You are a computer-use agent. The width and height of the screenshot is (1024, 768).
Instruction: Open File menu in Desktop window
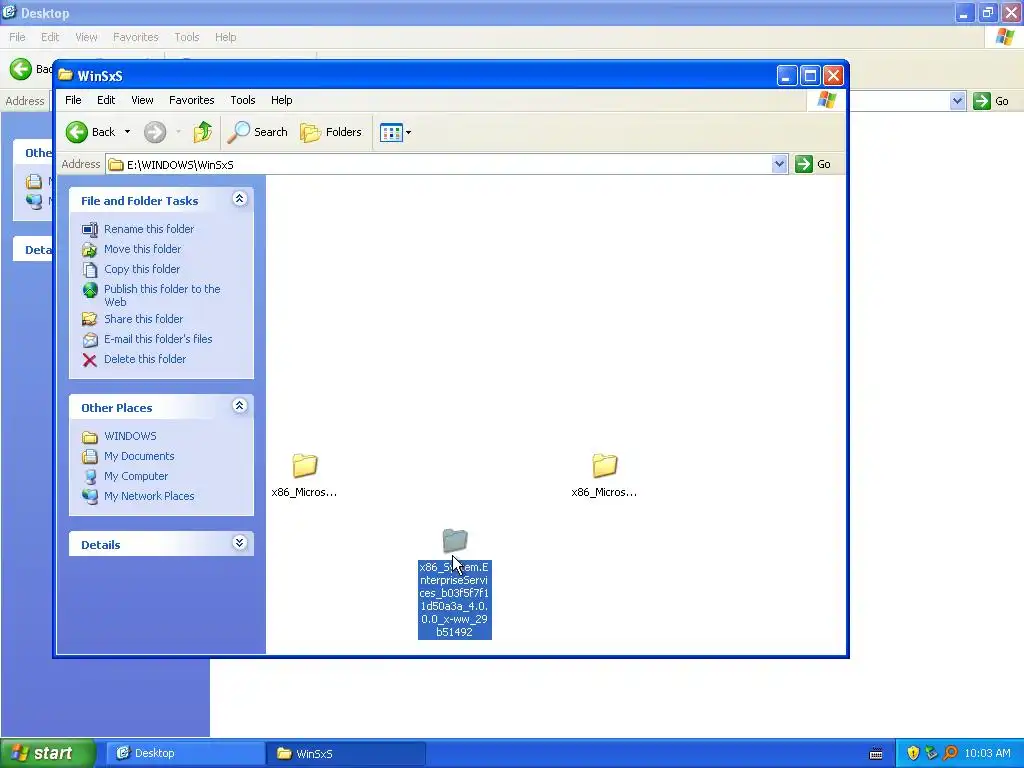coord(17,37)
